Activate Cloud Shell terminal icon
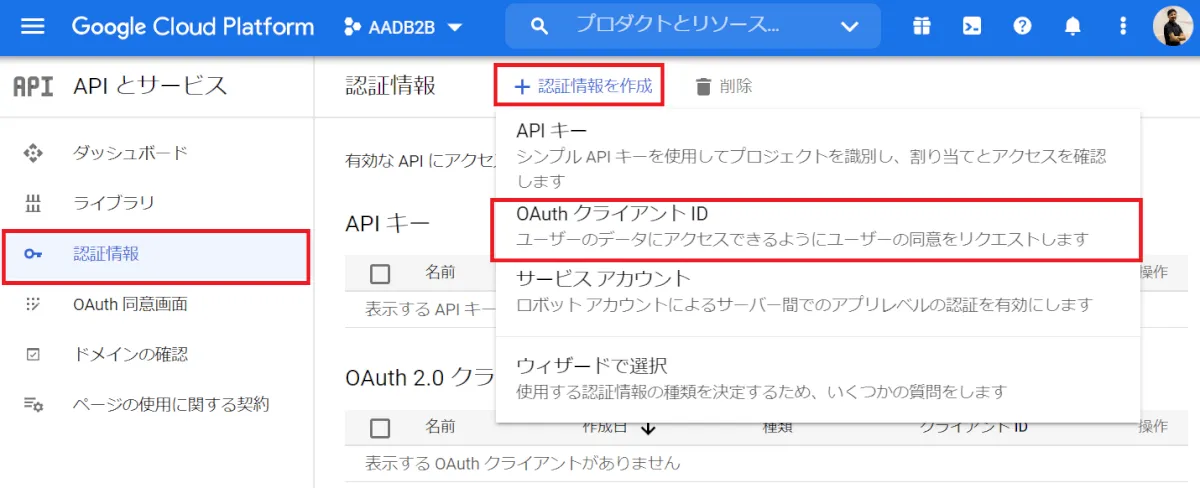The image size is (1200, 488). [x=972, y=27]
